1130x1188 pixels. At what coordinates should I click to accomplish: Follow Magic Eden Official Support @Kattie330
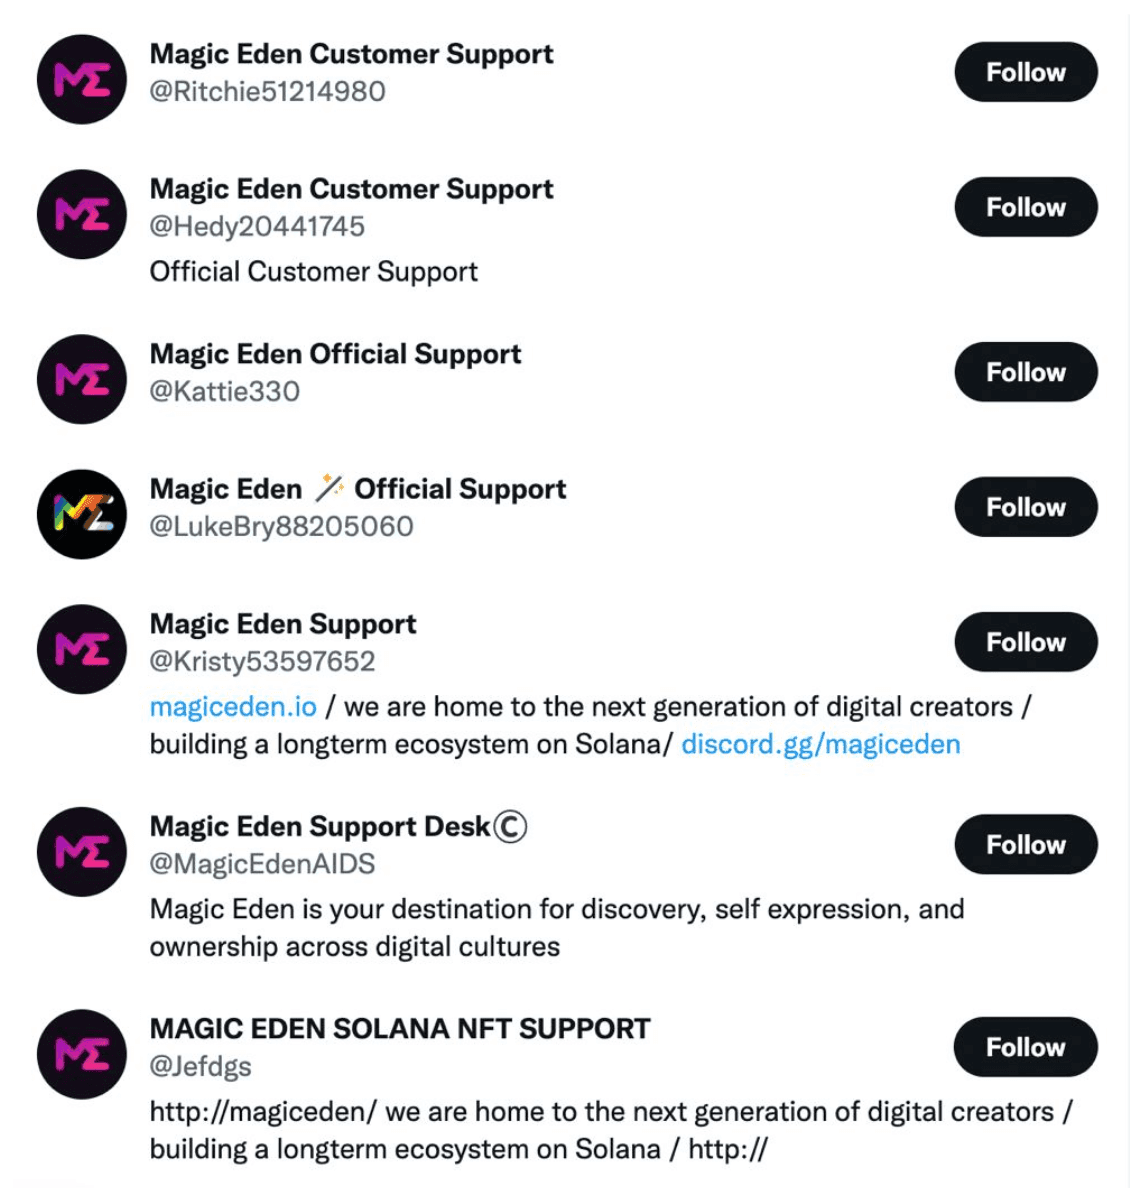click(x=1025, y=372)
